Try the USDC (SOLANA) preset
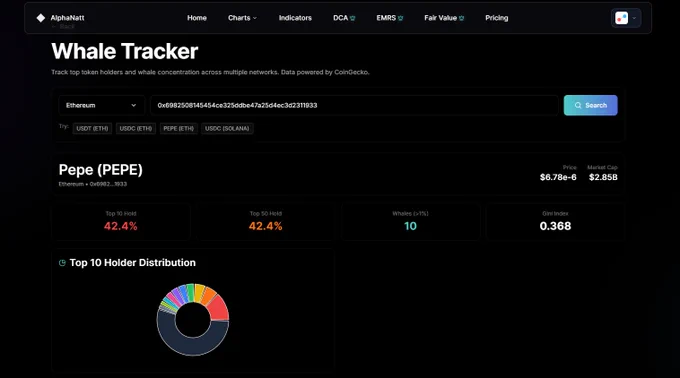 point(227,128)
